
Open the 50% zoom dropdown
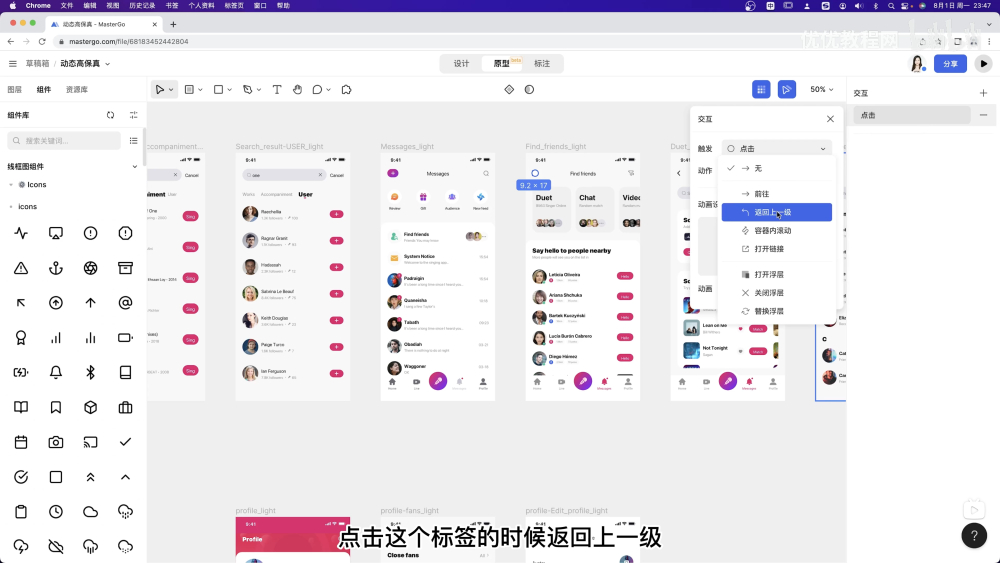[x=821, y=90]
